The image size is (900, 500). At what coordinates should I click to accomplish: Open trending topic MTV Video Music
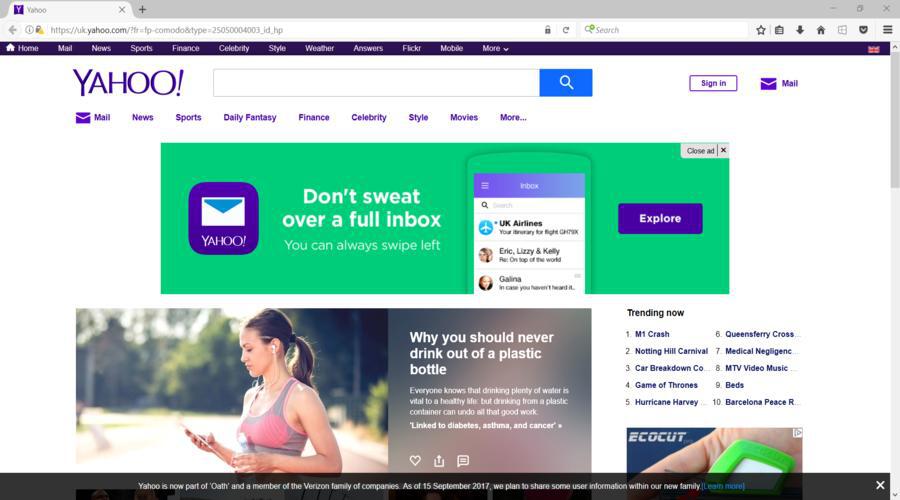coord(756,368)
